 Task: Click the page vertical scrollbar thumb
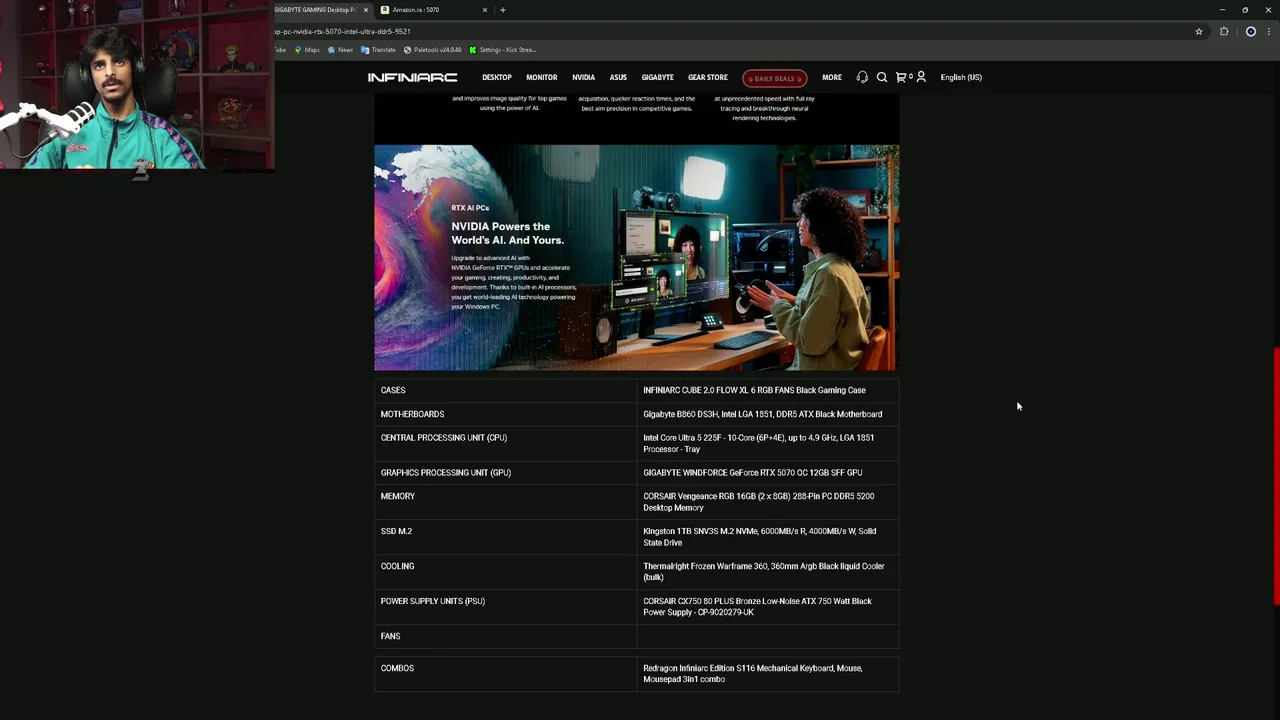(1276, 475)
